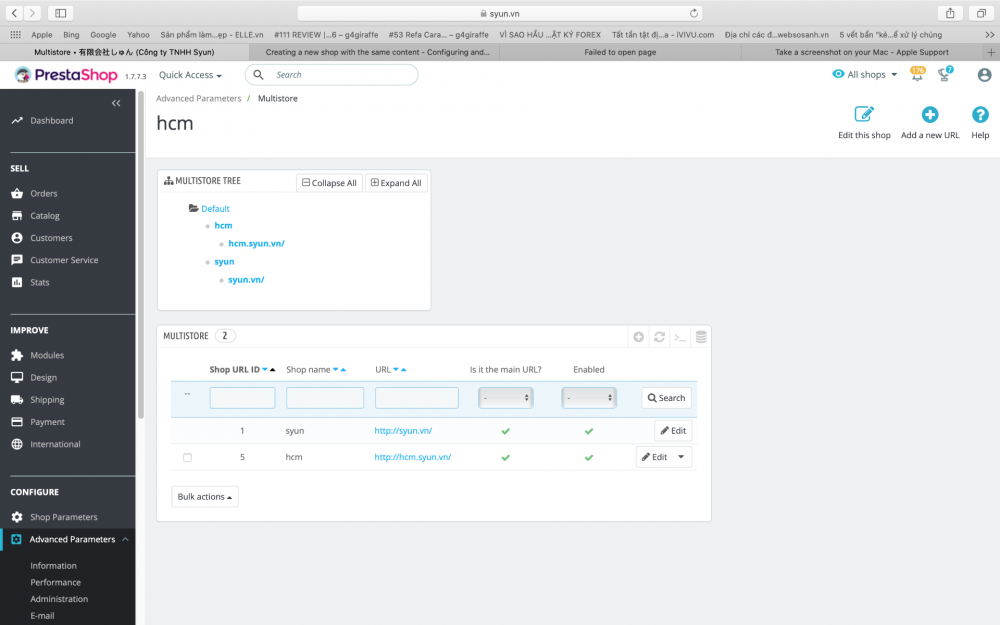
Task: Select hcm.syun.vn/ in multistore tree
Action: pyautogui.click(x=256, y=244)
